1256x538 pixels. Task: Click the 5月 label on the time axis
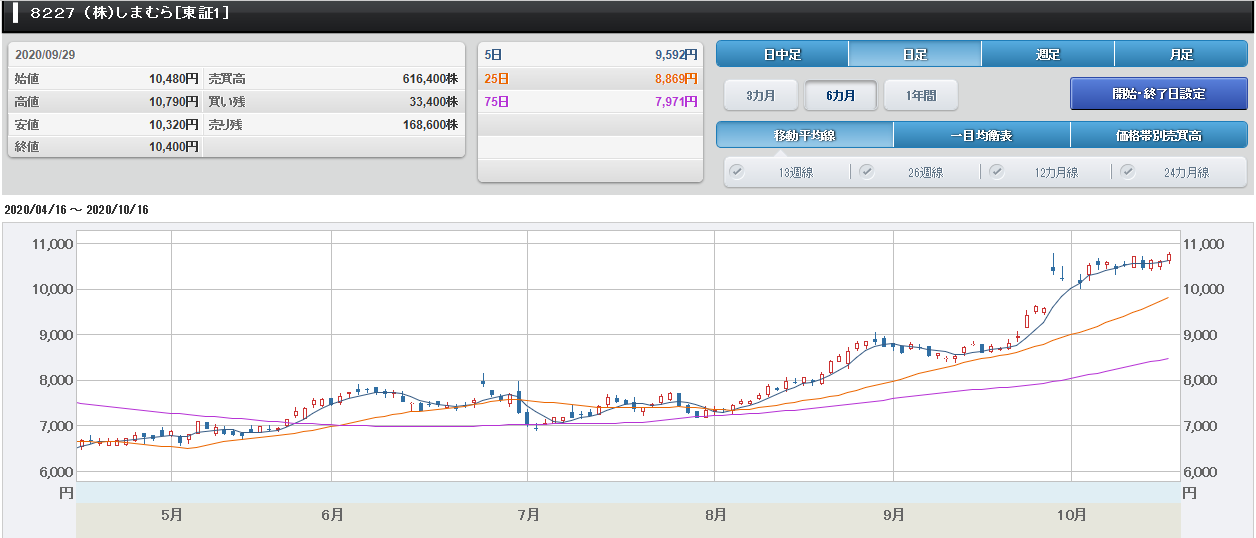pyautogui.click(x=172, y=515)
